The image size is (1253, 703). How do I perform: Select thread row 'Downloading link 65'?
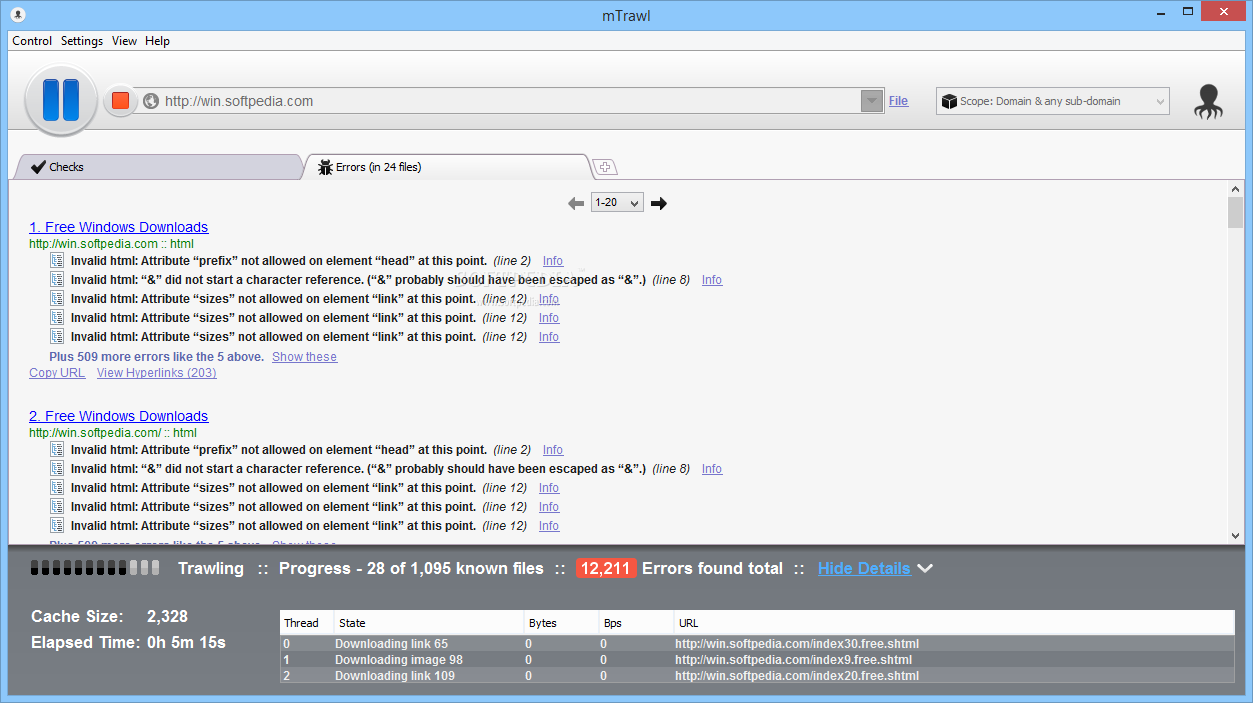click(x=757, y=644)
